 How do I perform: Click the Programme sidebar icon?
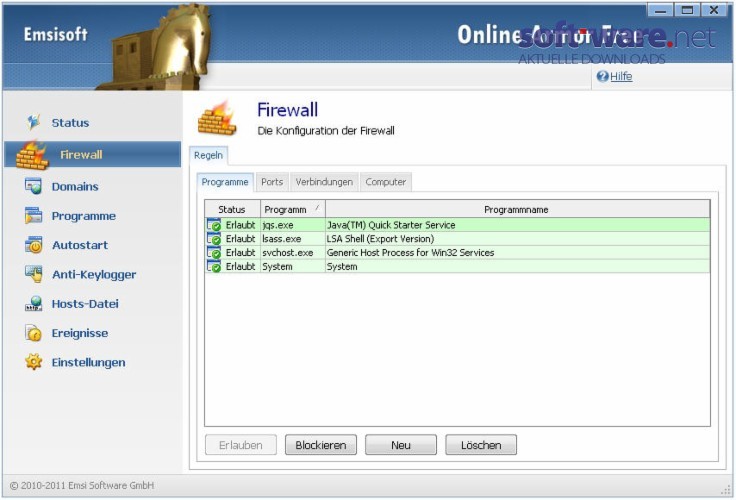pyautogui.click(x=33, y=216)
